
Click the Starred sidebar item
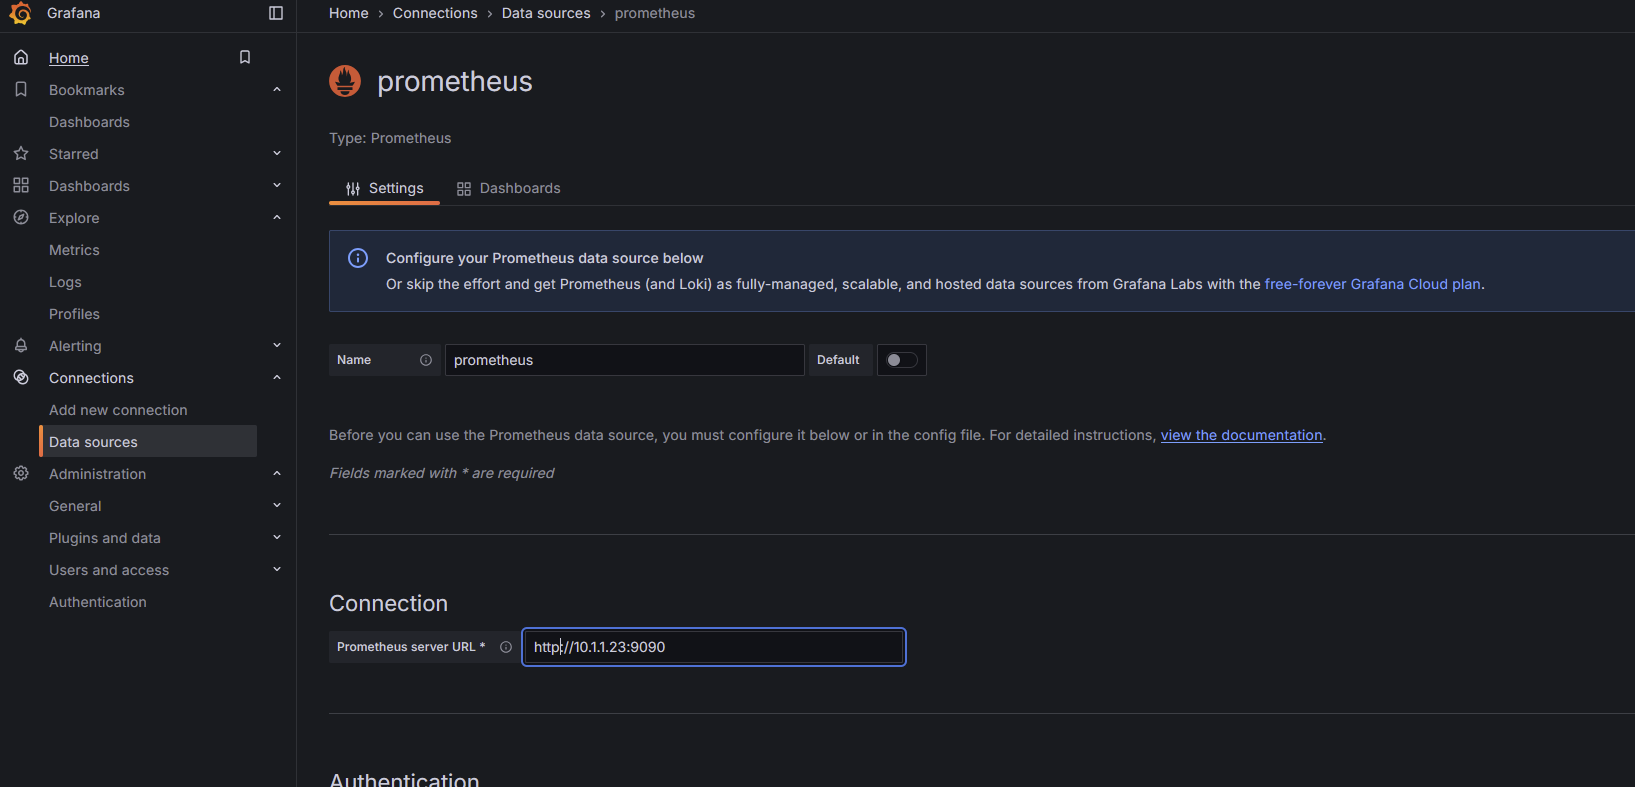74,154
